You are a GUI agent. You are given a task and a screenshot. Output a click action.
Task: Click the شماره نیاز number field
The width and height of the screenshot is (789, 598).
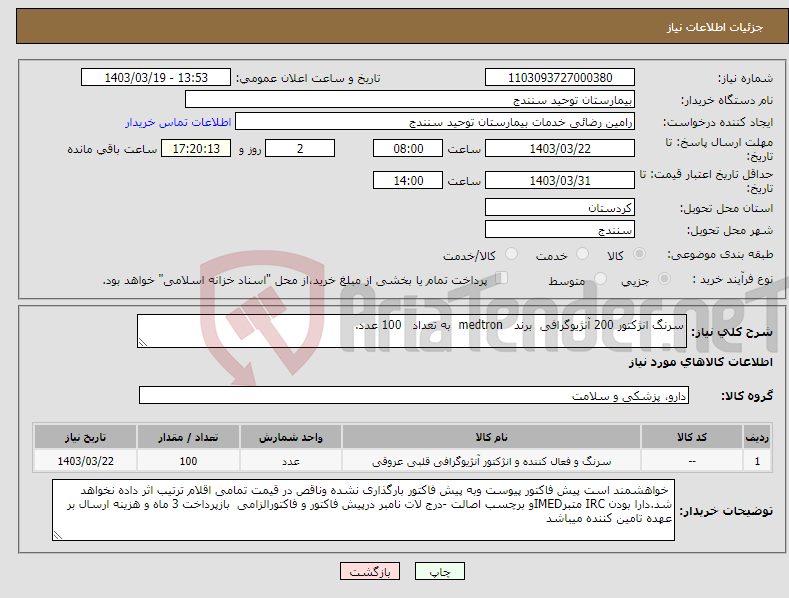560,78
